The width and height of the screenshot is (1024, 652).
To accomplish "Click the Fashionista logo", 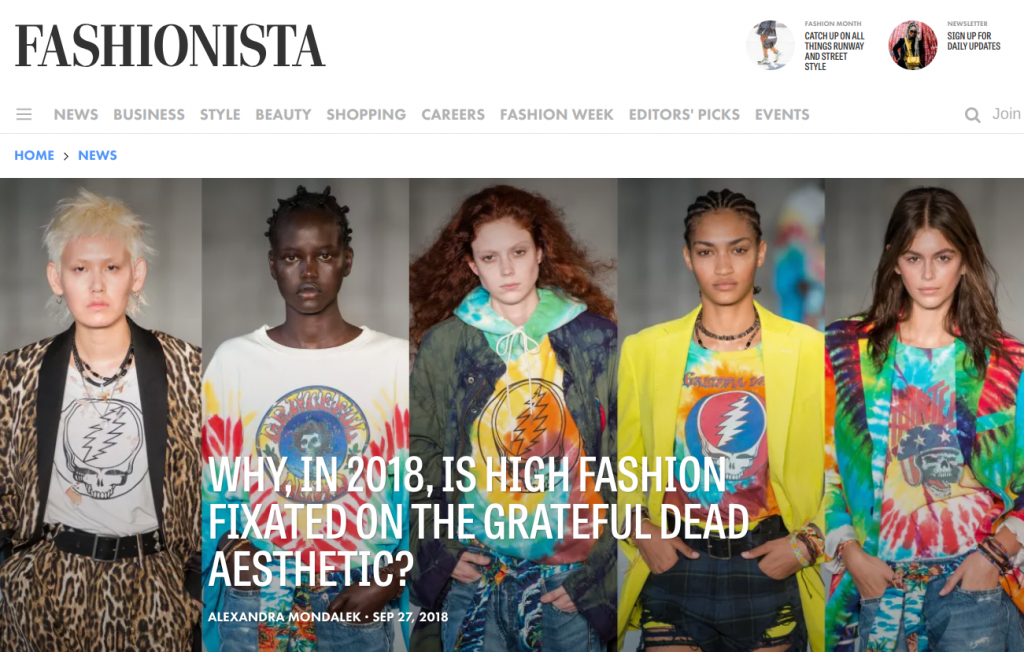I will coord(170,46).
